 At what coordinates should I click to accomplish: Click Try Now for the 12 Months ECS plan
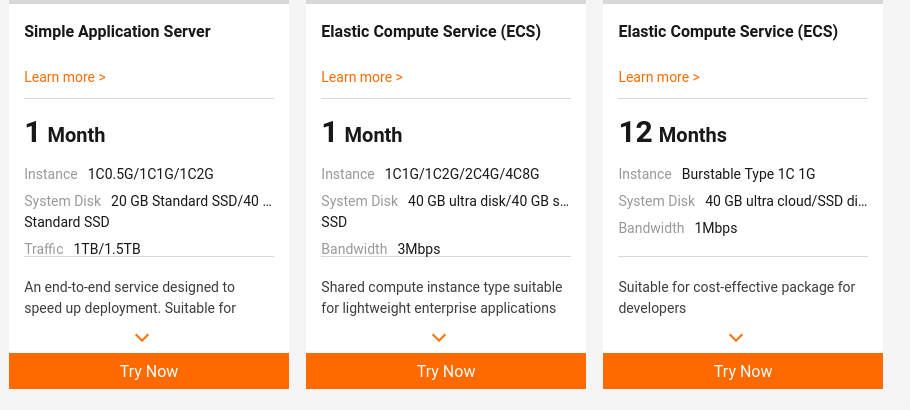[x=743, y=371]
